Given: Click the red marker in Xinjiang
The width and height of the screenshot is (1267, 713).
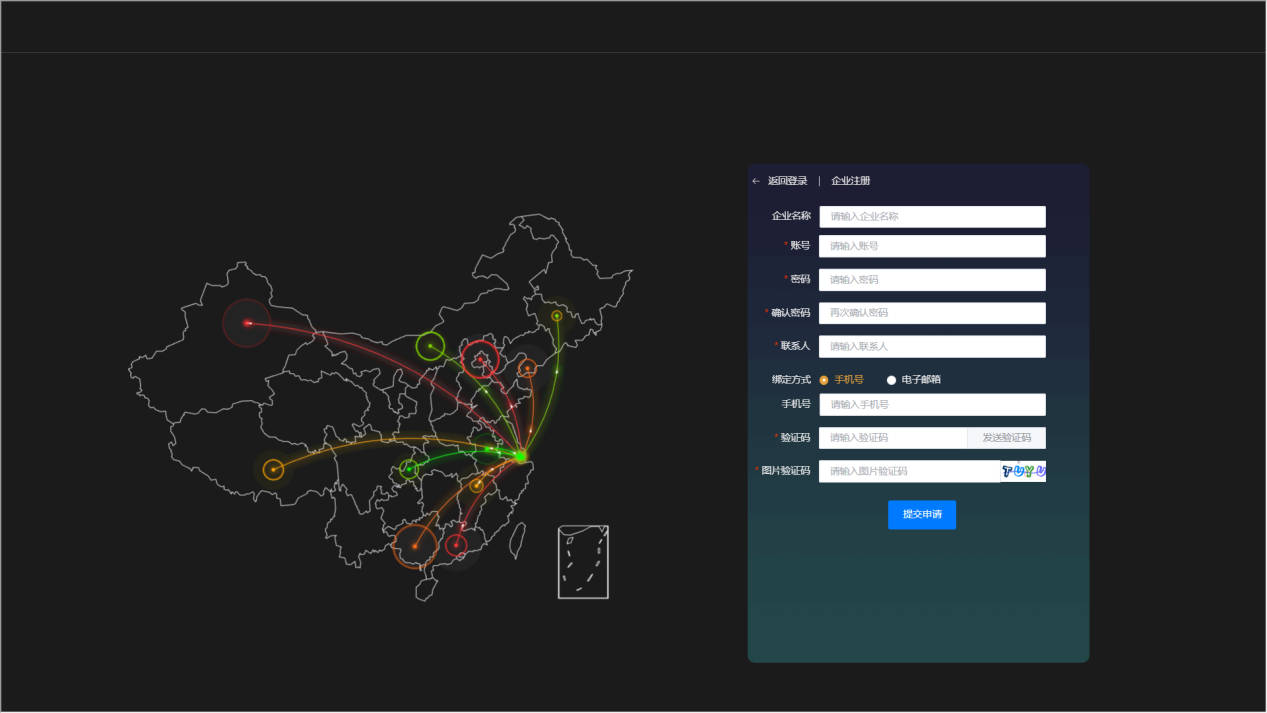Looking at the screenshot, I should tap(246, 323).
